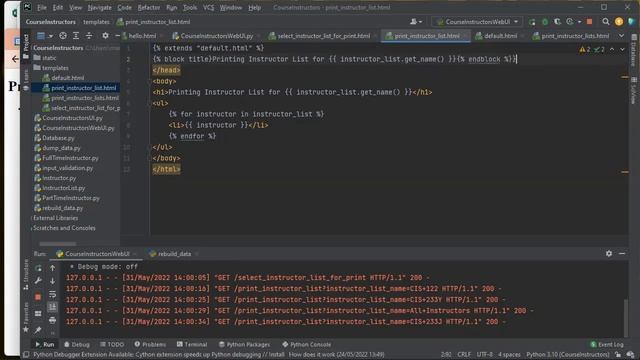
Task: Click the Debug bug icon in the main toolbar
Action: point(545,22)
